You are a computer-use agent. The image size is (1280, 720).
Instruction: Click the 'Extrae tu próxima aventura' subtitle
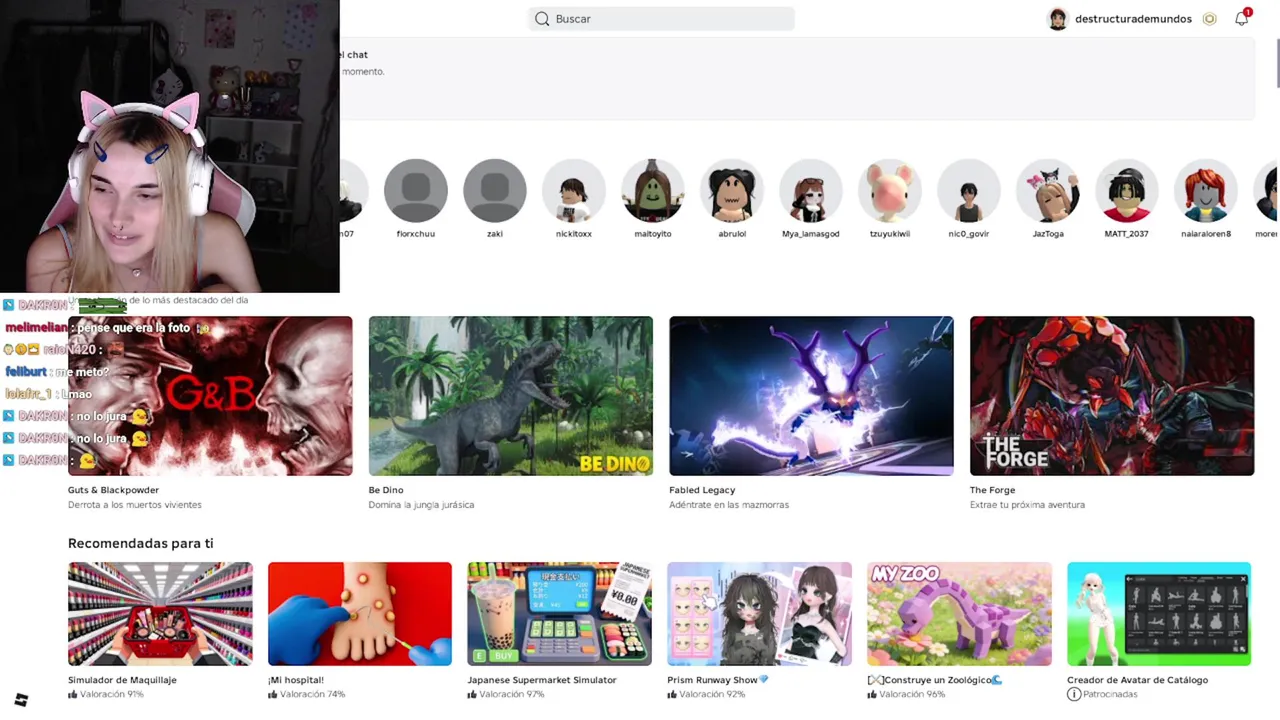(x=1027, y=505)
